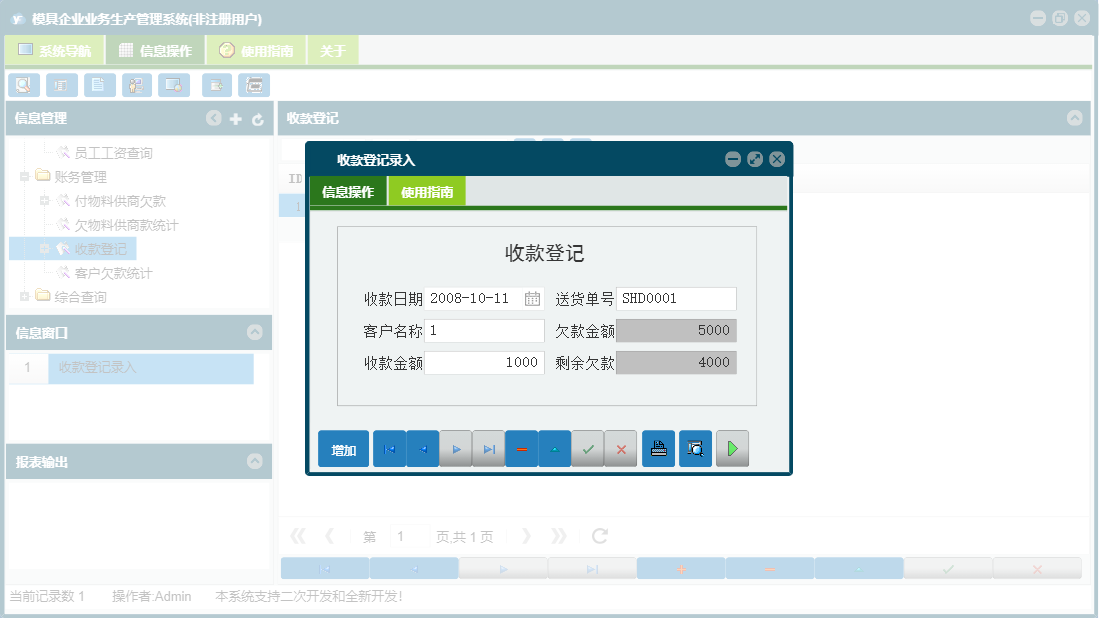This screenshot has width=1099, height=618.
Task: Add a new node via the plus icon
Action: point(235,118)
